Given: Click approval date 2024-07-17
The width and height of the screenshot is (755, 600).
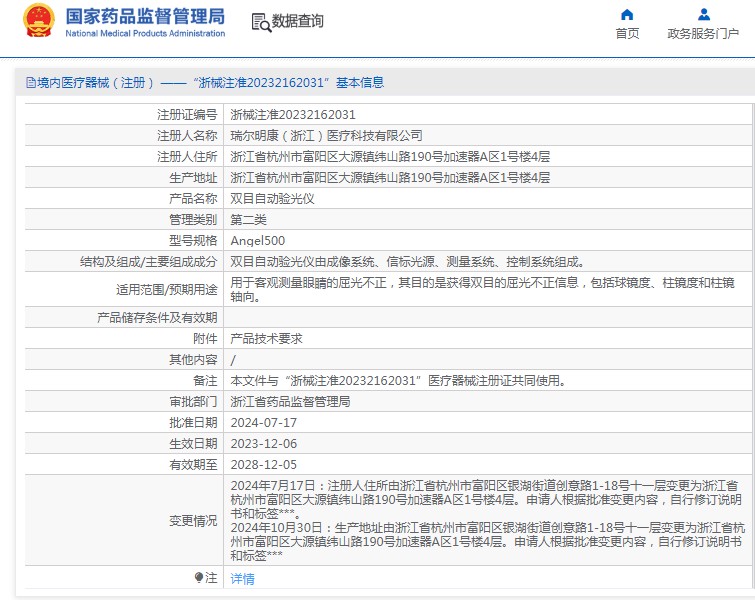Looking at the screenshot, I should (x=263, y=423).
